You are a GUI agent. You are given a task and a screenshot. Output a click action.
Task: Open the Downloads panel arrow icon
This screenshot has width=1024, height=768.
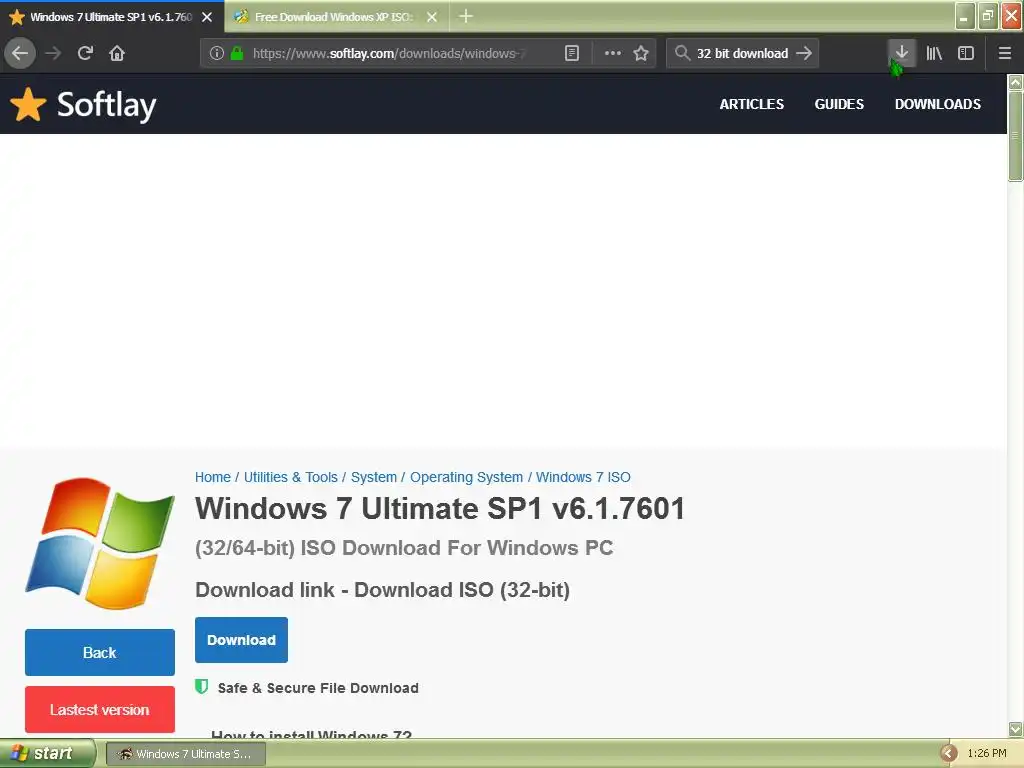pos(902,53)
